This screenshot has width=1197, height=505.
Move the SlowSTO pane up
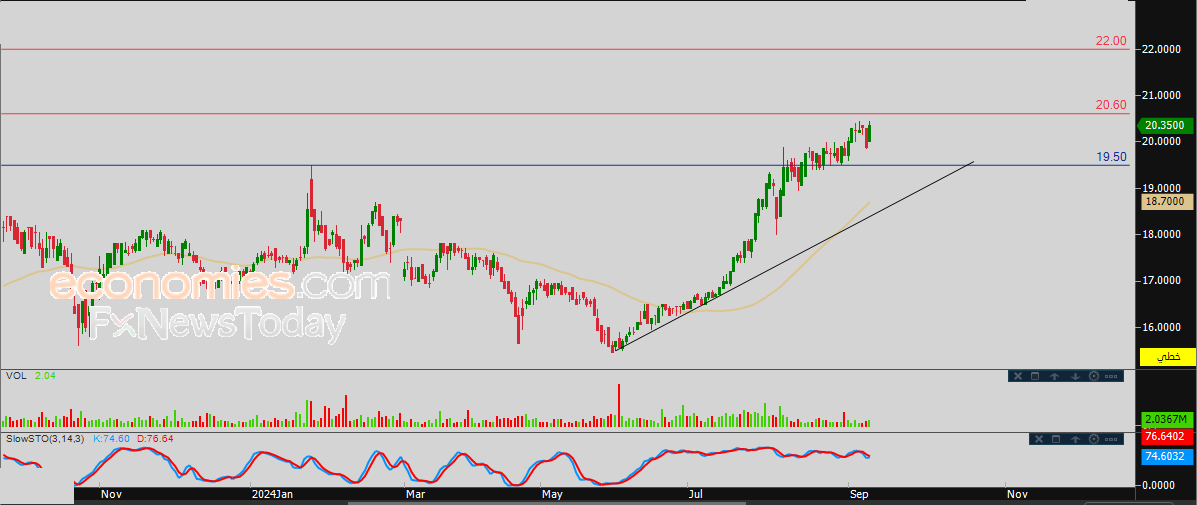coord(1075,439)
